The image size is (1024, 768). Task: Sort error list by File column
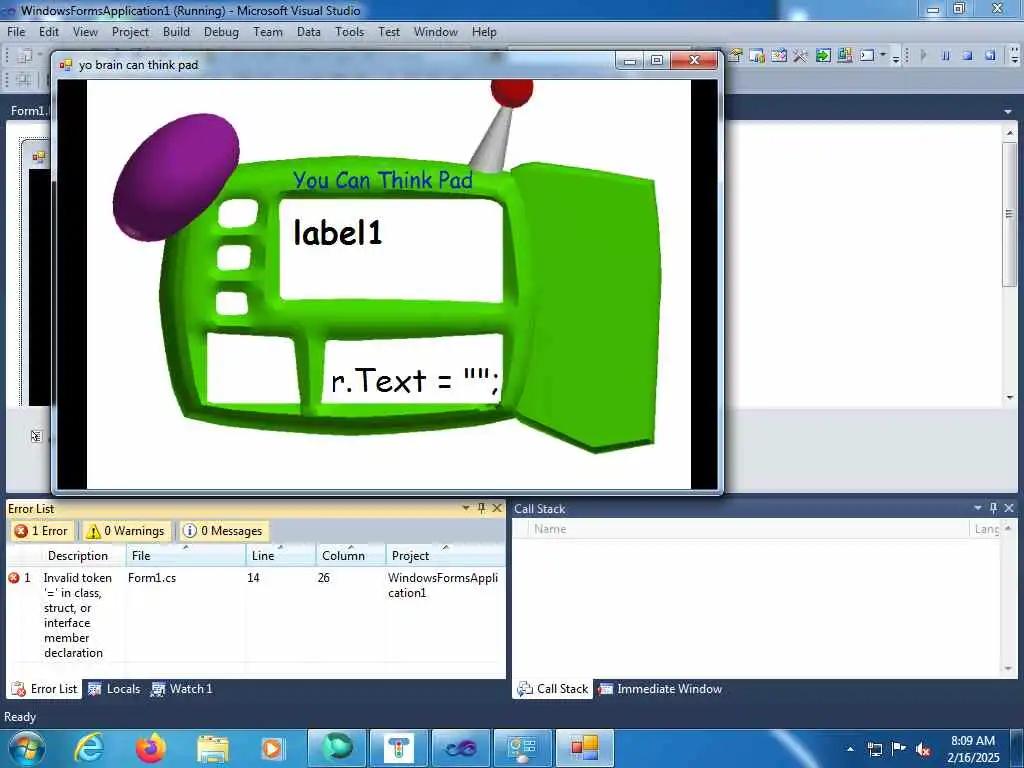[185, 556]
